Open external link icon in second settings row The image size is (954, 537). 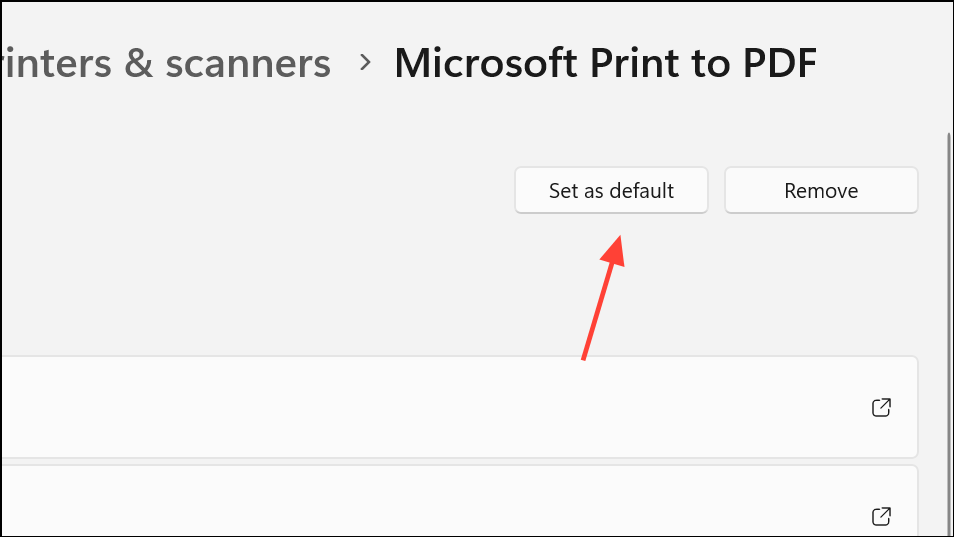pos(881,516)
